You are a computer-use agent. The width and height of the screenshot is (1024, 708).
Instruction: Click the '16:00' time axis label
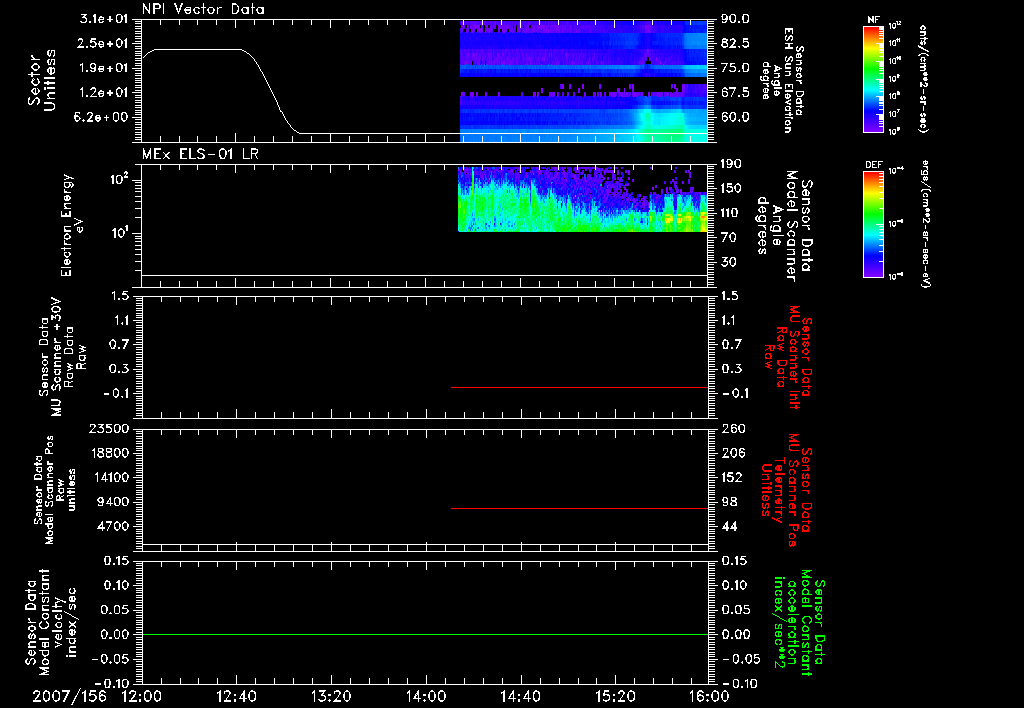click(x=709, y=696)
